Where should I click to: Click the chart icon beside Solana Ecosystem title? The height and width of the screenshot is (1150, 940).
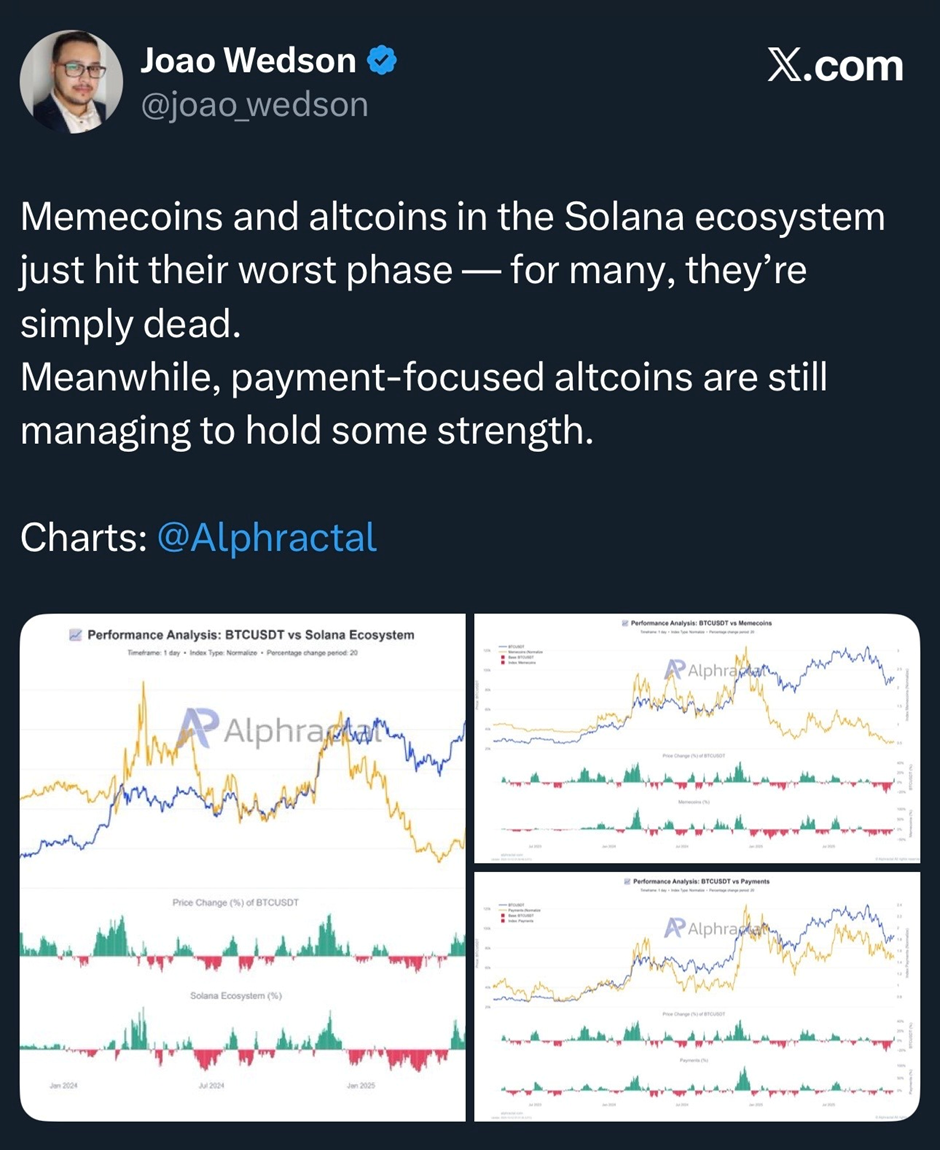[x=73, y=634]
